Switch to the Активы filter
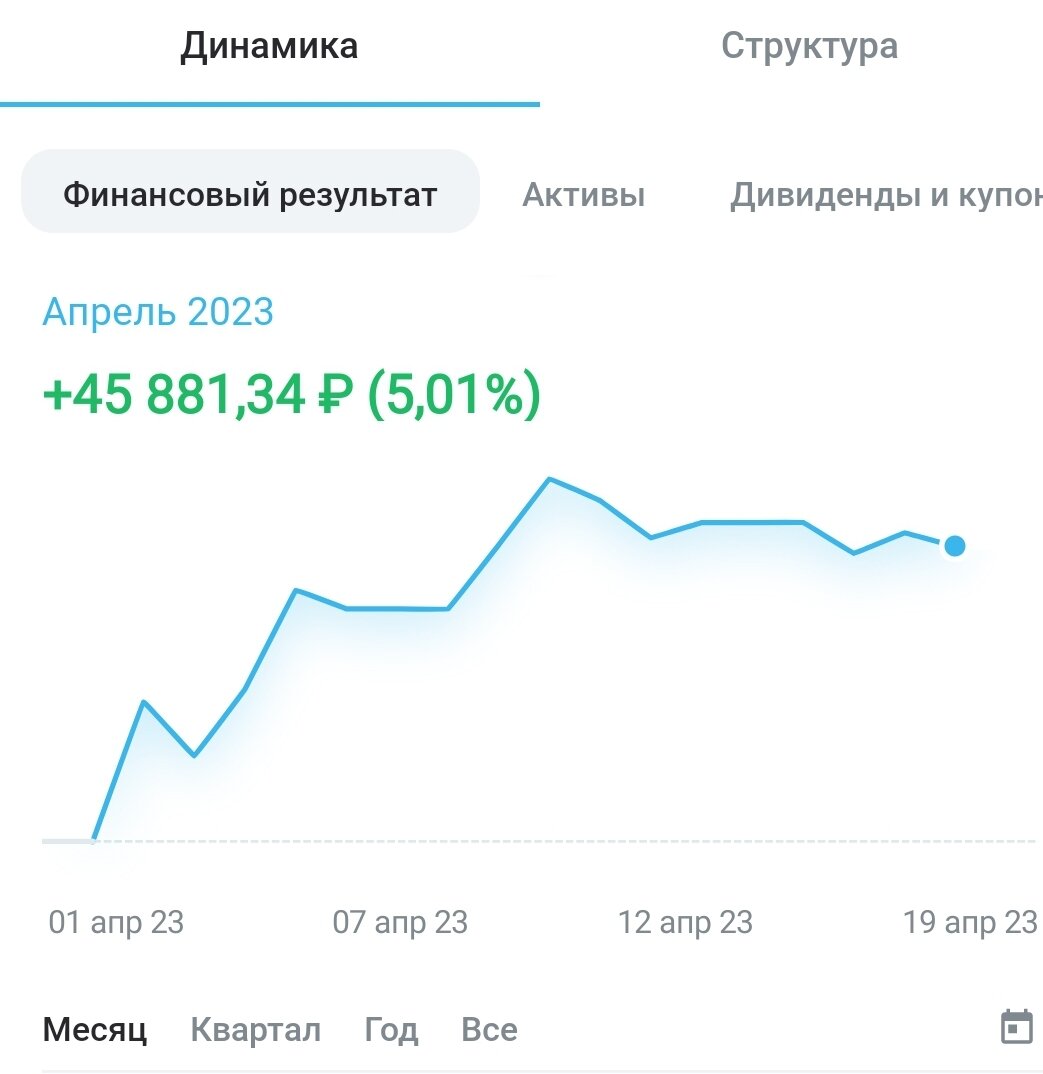 pyautogui.click(x=584, y=195)
